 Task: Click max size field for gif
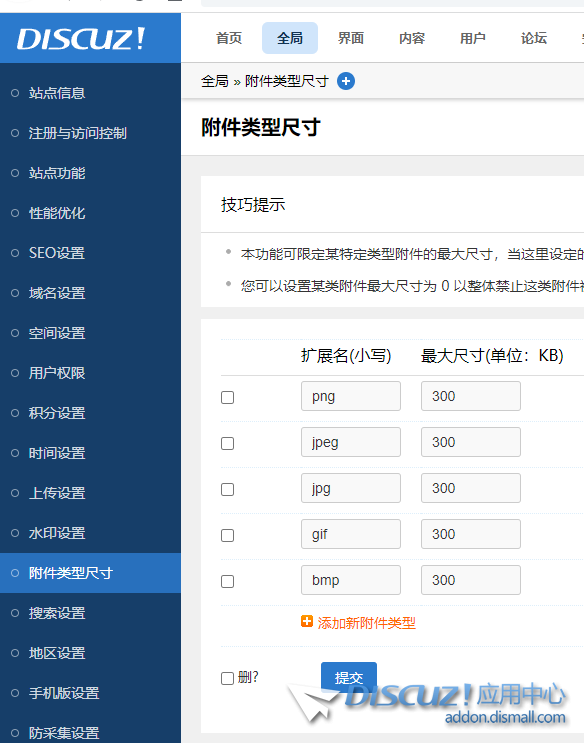click(x=471, y=534)
